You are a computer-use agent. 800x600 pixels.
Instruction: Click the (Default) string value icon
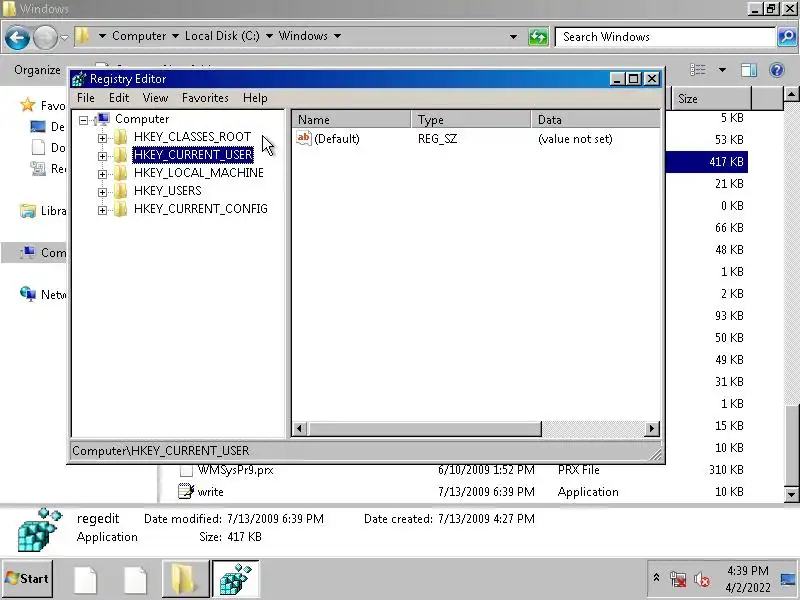point(304,138)
